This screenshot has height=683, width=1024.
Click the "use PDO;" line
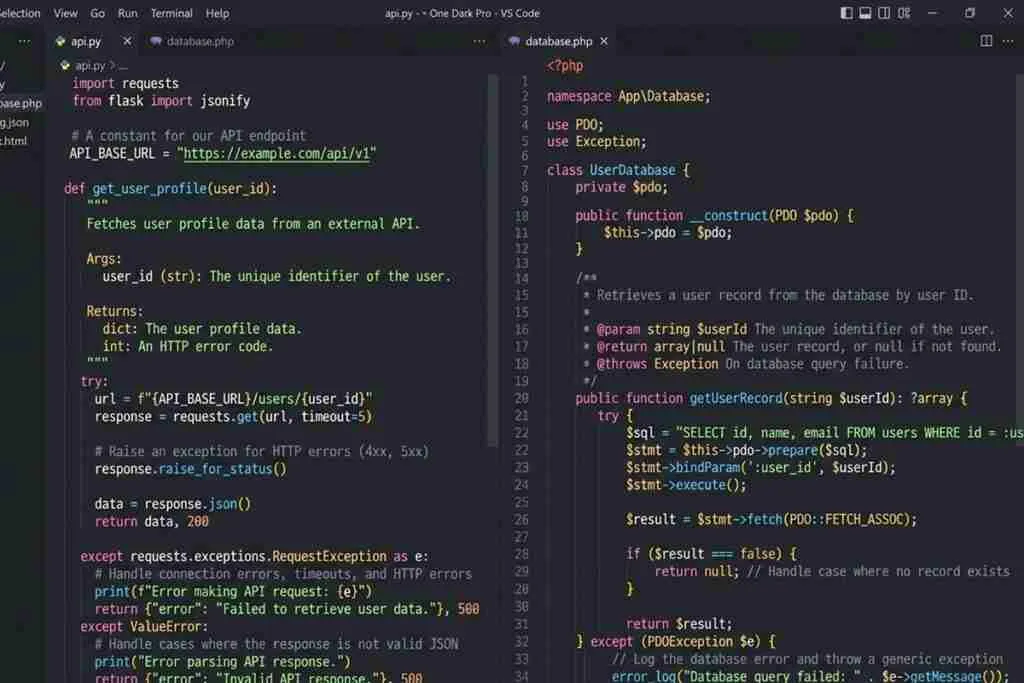[575, 125]
